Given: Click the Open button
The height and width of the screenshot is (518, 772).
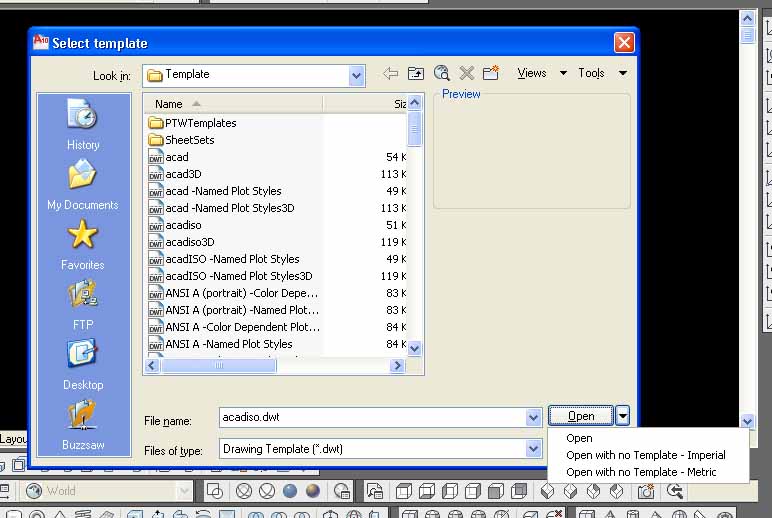Looking at the screenshot, I should click(581, 416).
